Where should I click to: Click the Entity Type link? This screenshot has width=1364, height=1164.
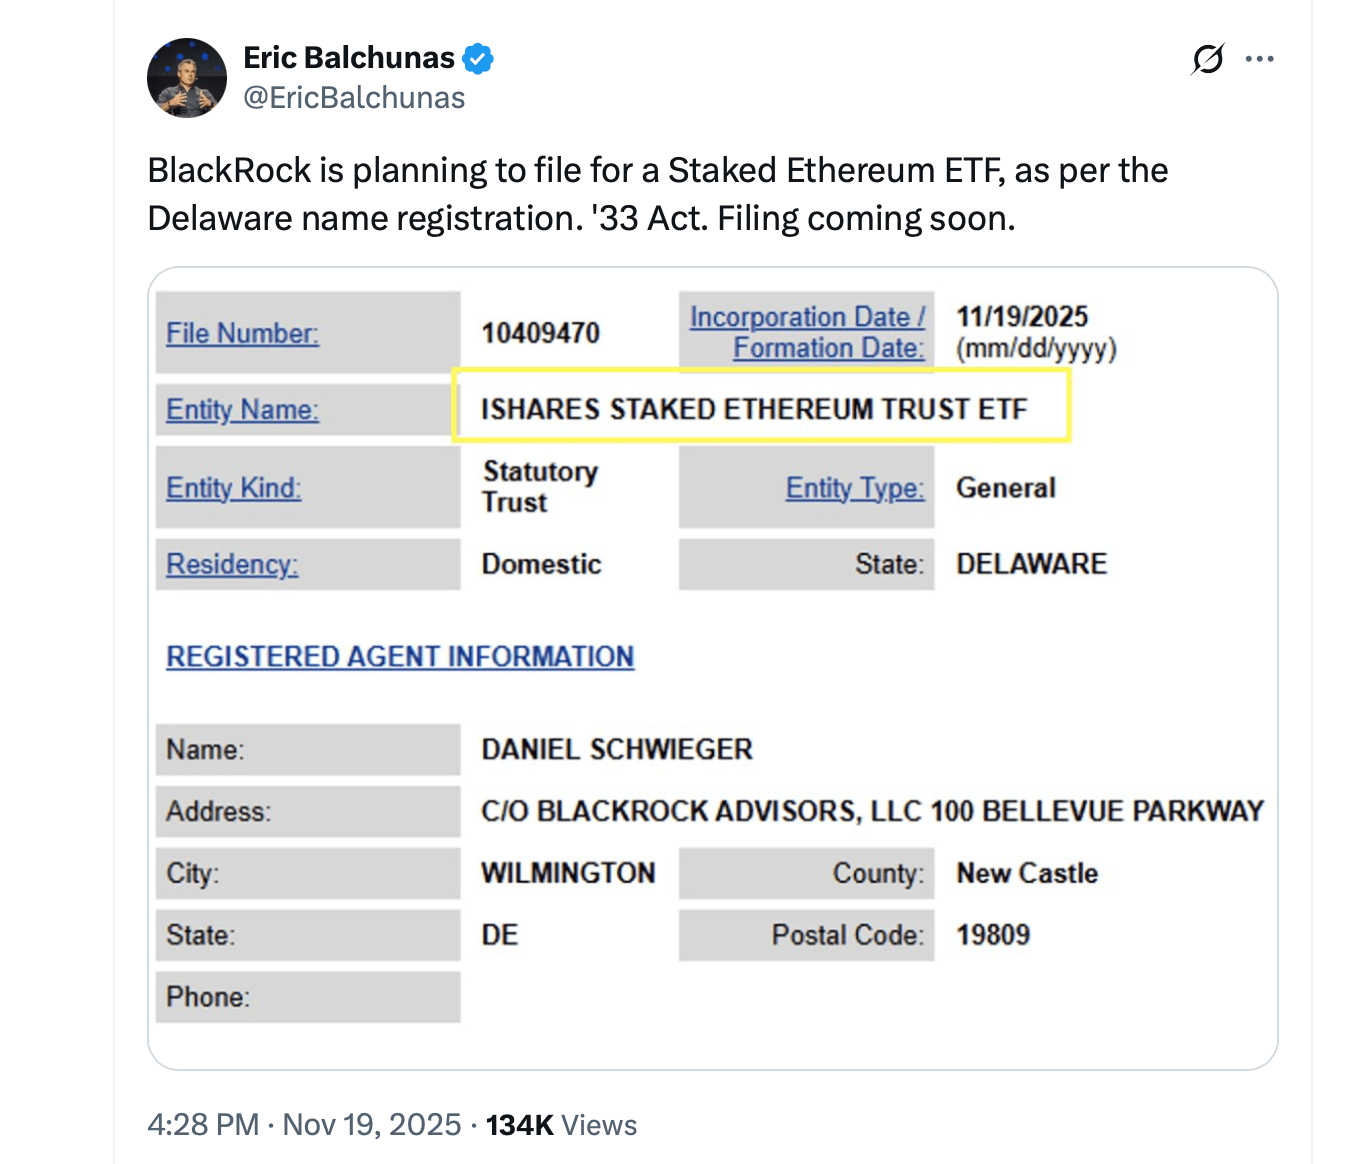[854, 487]
